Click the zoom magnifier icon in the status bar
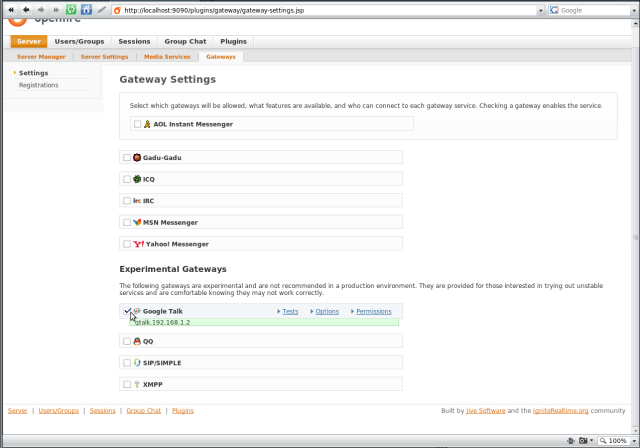Viewport: 640px width, 448px height. [x=603, y=441]
